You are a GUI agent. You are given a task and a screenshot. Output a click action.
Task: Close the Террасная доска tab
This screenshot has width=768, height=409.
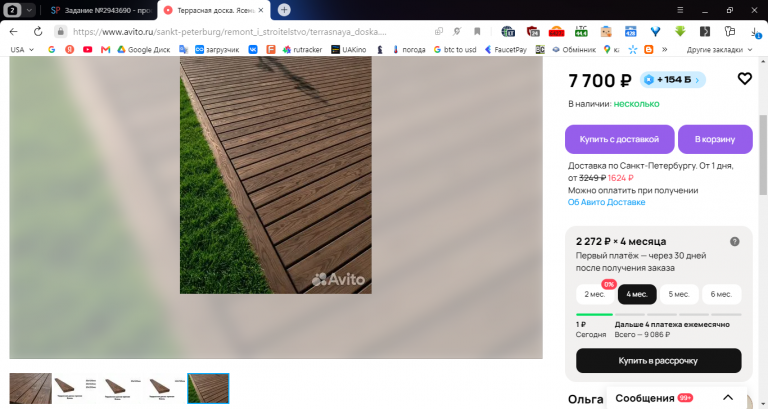[261, 10]
